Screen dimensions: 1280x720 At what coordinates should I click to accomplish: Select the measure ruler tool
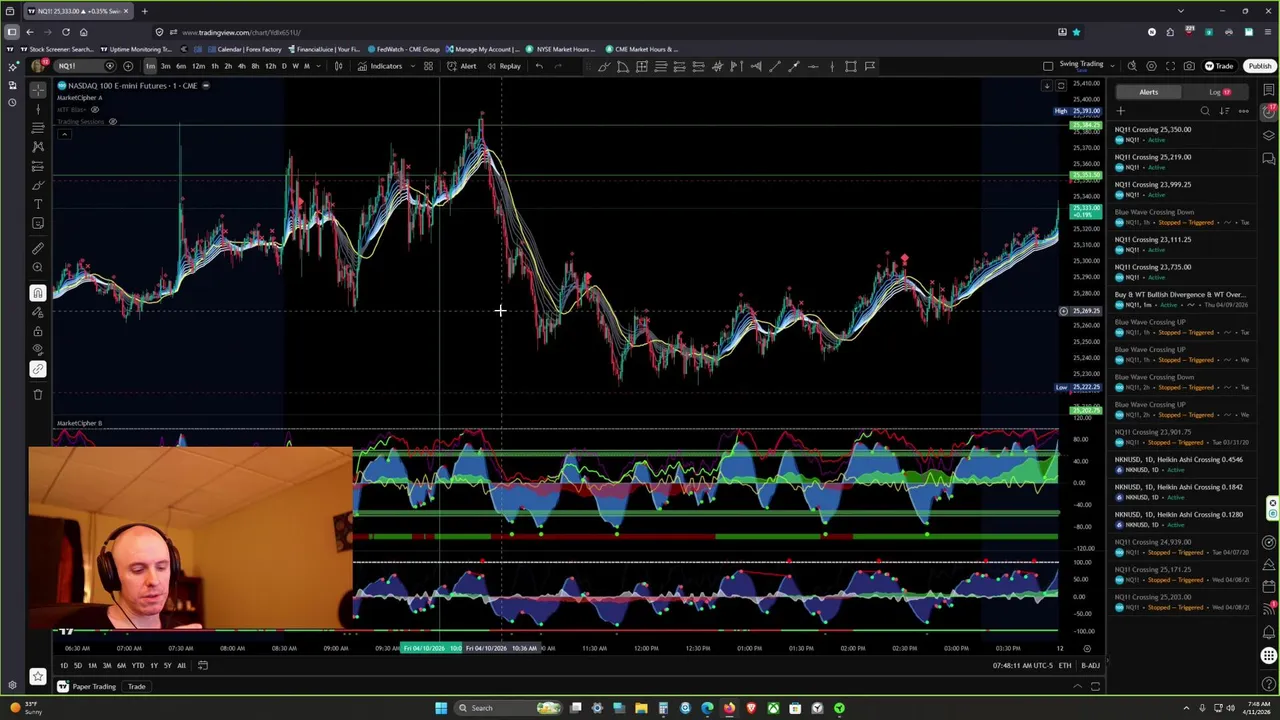[x=38, y=248]
